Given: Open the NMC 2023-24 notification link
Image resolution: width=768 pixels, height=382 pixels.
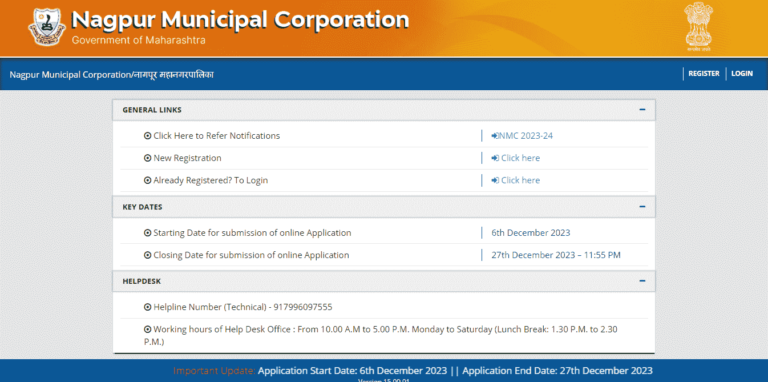Looking at the screenshot, I should tap(522, 136).
